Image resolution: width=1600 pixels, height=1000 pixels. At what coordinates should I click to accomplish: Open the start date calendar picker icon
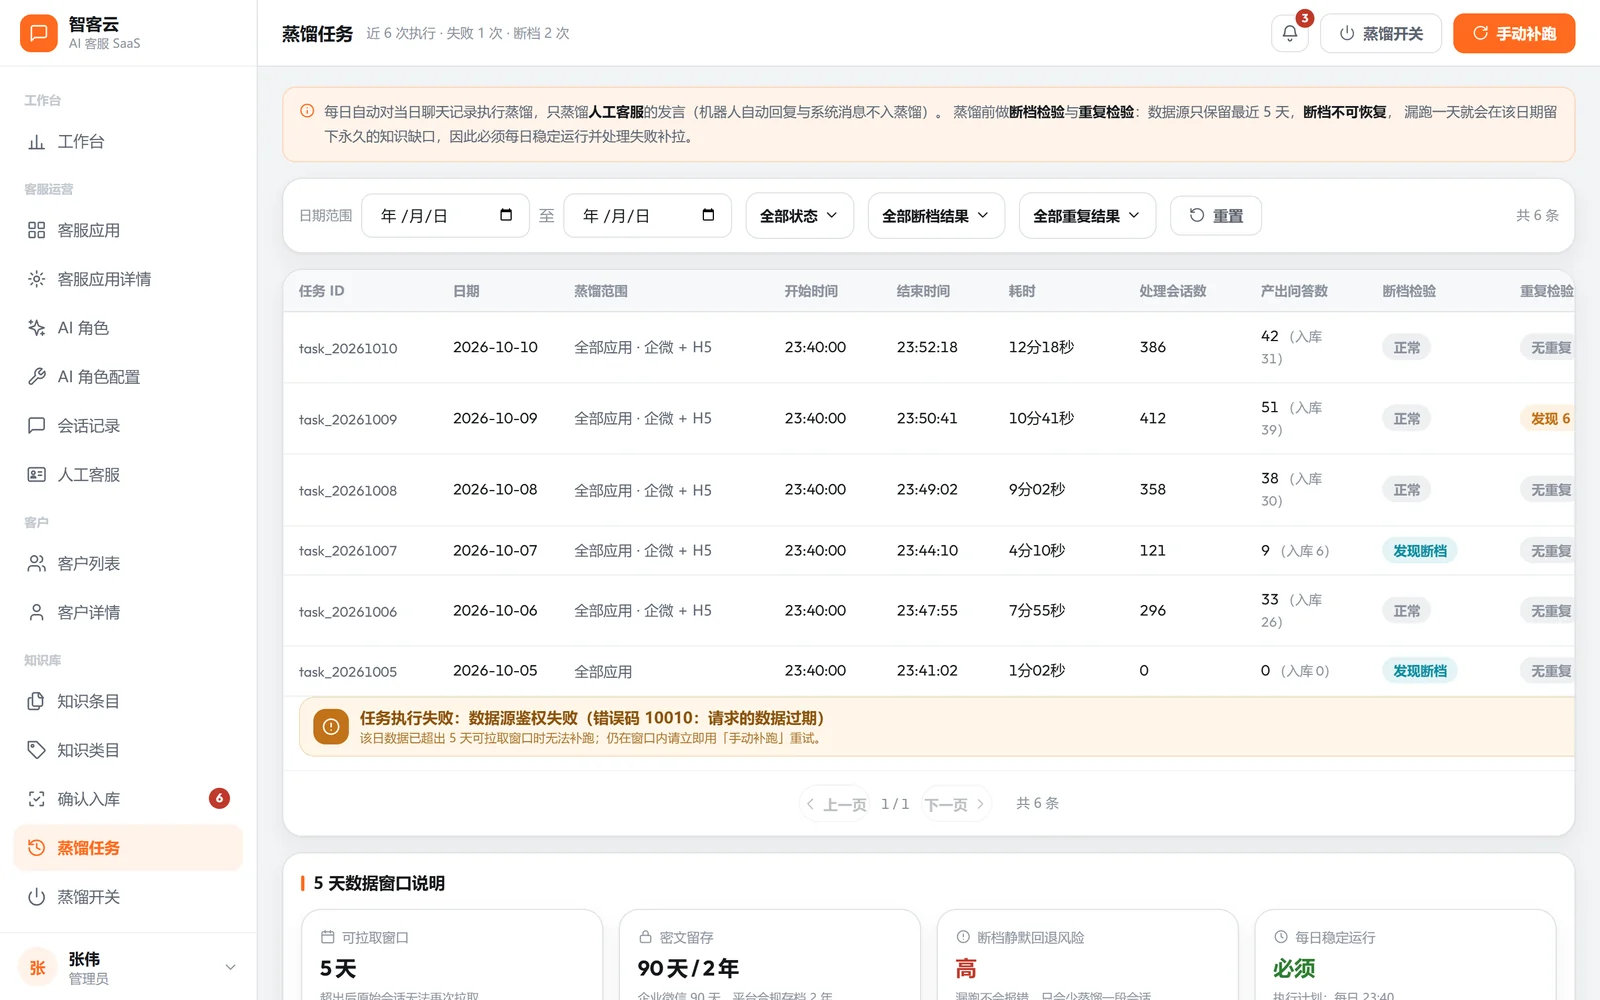pos(506,215)
